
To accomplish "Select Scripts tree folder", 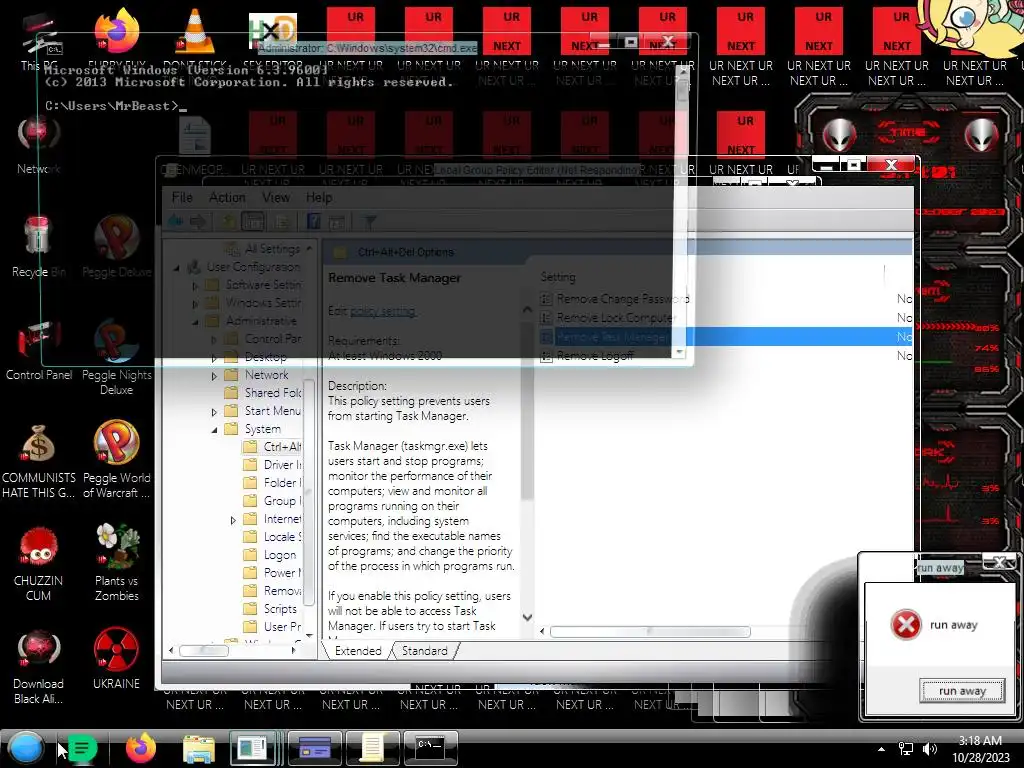I will tap(270, 609).
